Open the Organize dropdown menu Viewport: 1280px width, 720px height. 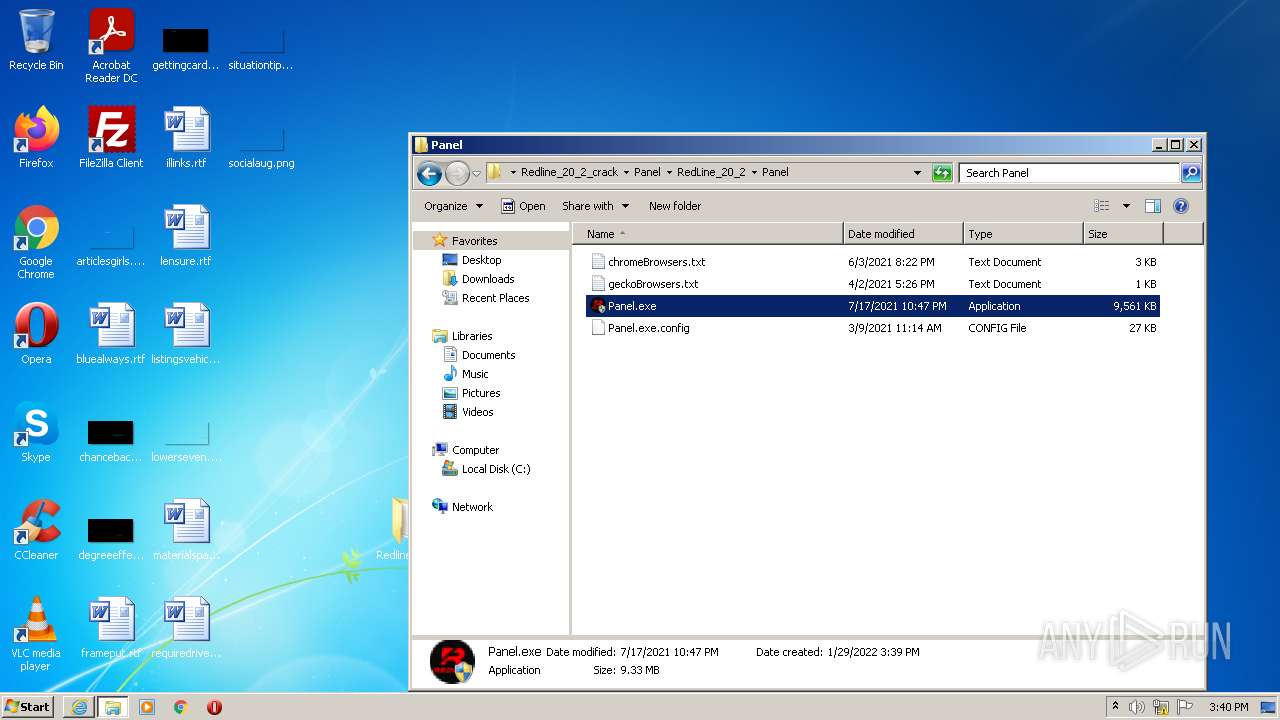pyautogui.click(x=453, y=206)
